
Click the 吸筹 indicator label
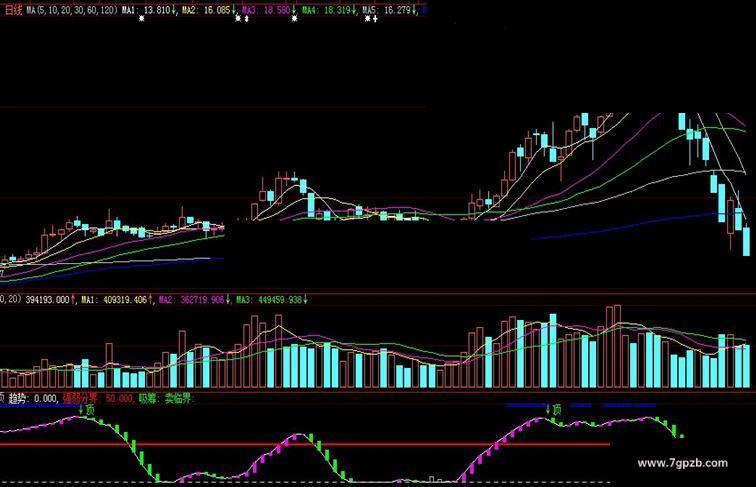pyautogui.click(x=149, y=399)
